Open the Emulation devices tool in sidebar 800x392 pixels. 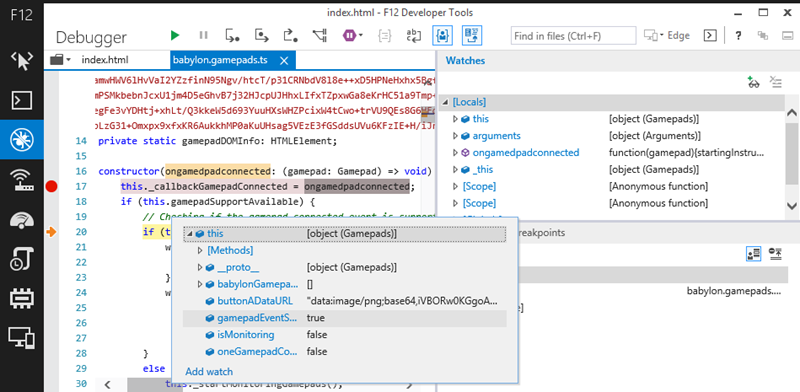tap(22, 337)
